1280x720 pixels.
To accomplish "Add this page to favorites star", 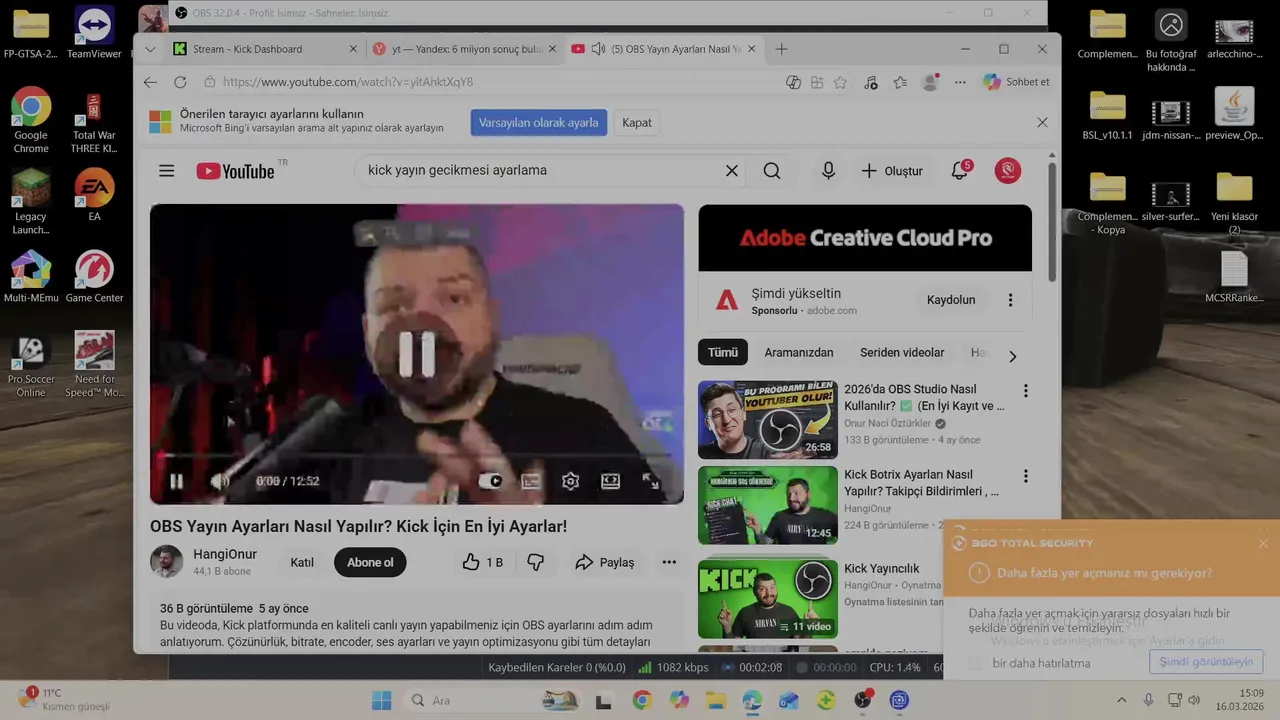I will (840, 82).
